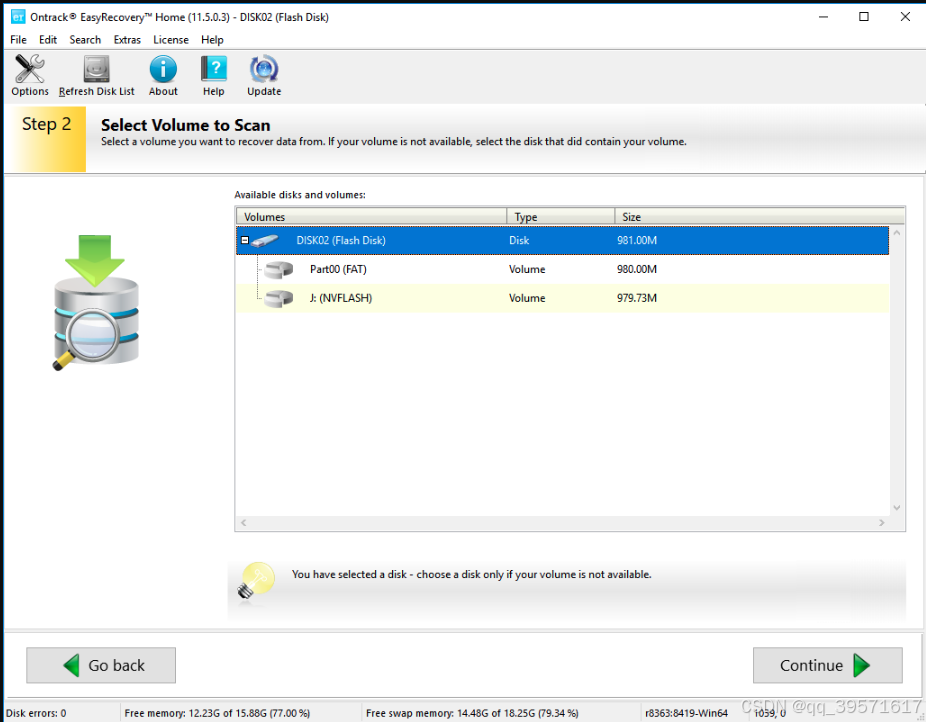Image resolution: width=926 pixels, height=722 pixels.
Task: Open the License menu
Action: click(171, 40)
